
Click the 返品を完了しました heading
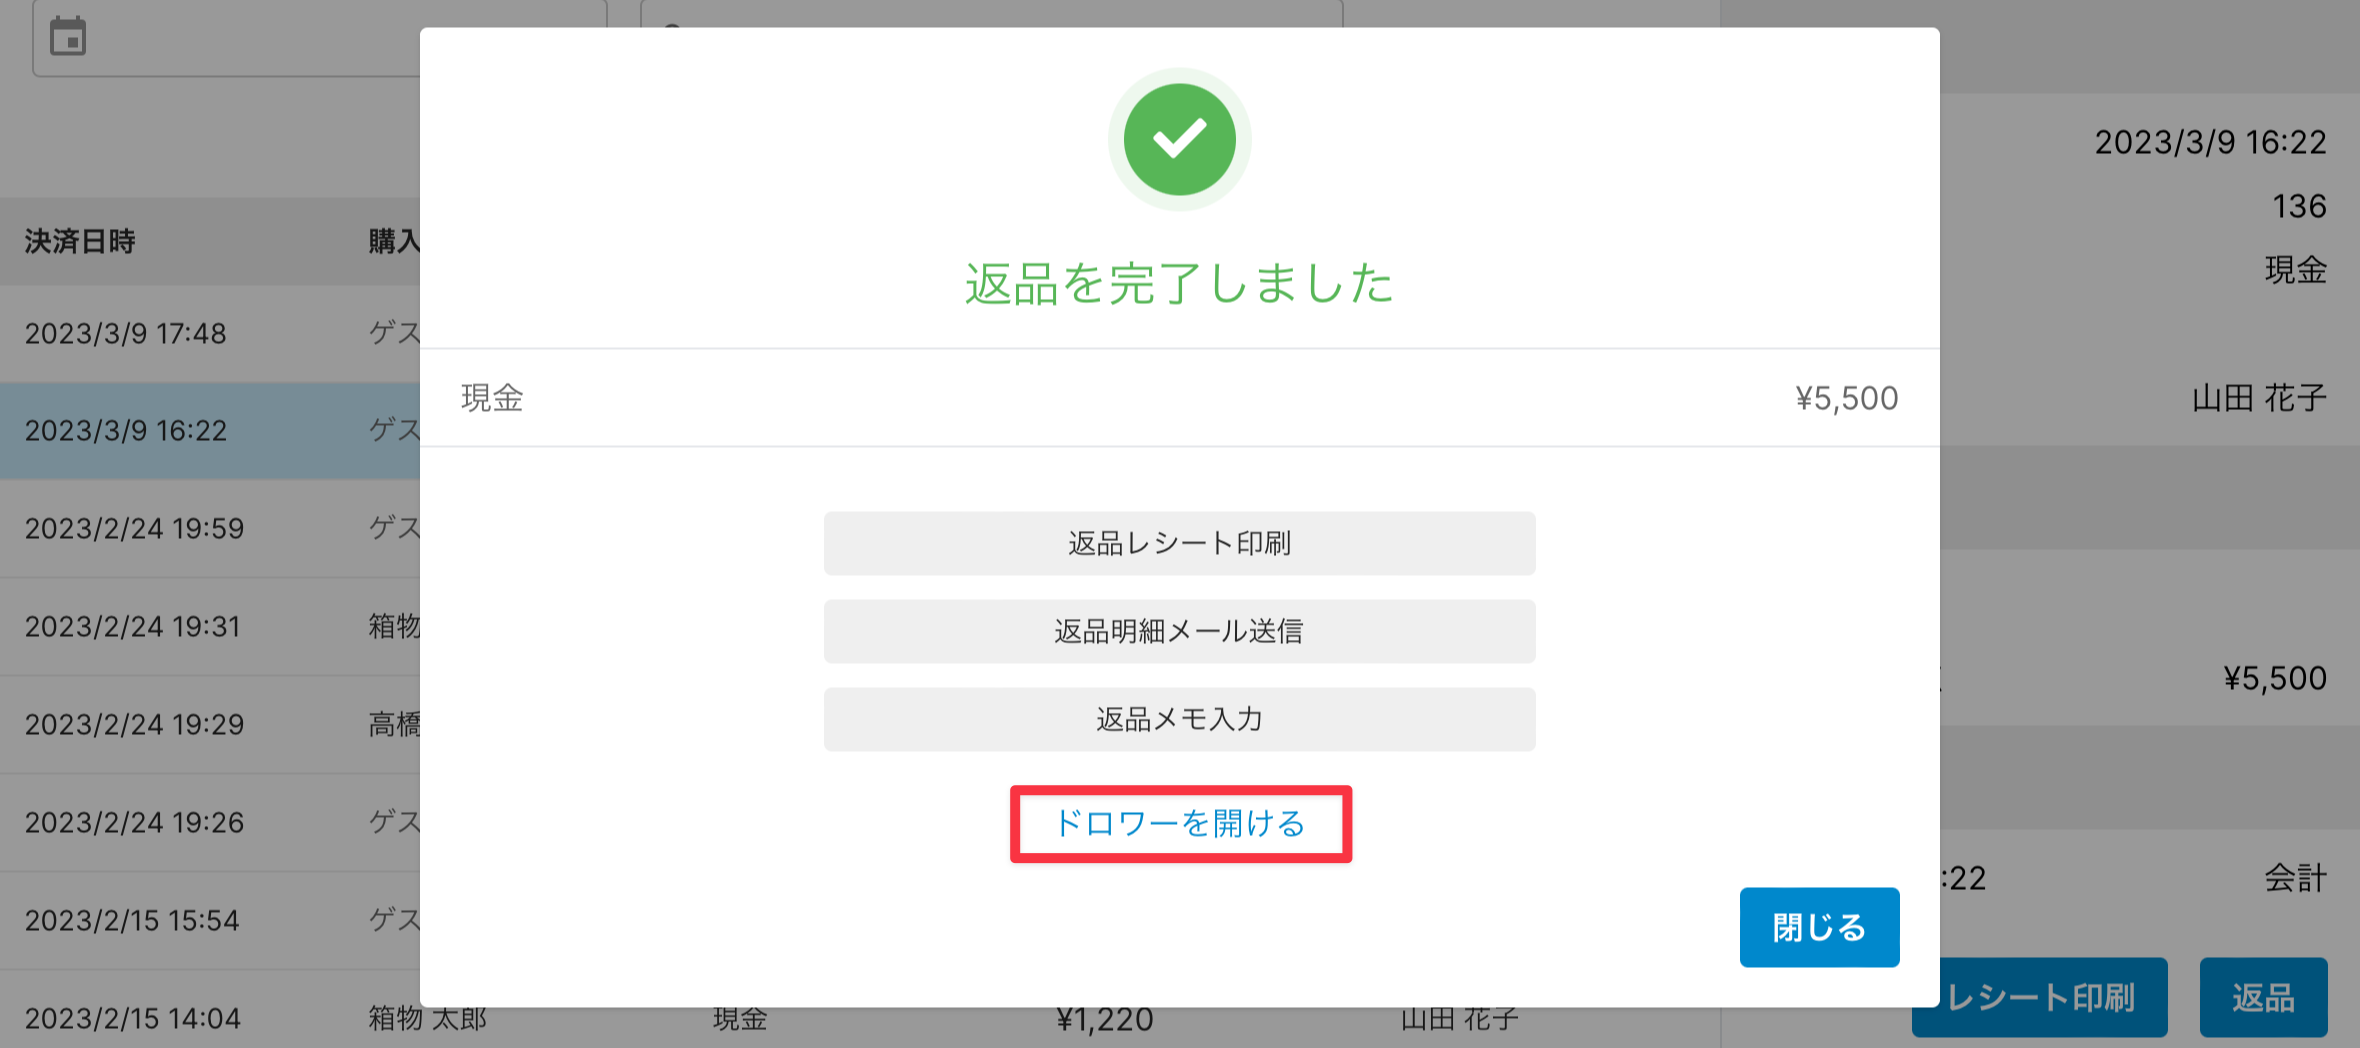click(1179, 284)
